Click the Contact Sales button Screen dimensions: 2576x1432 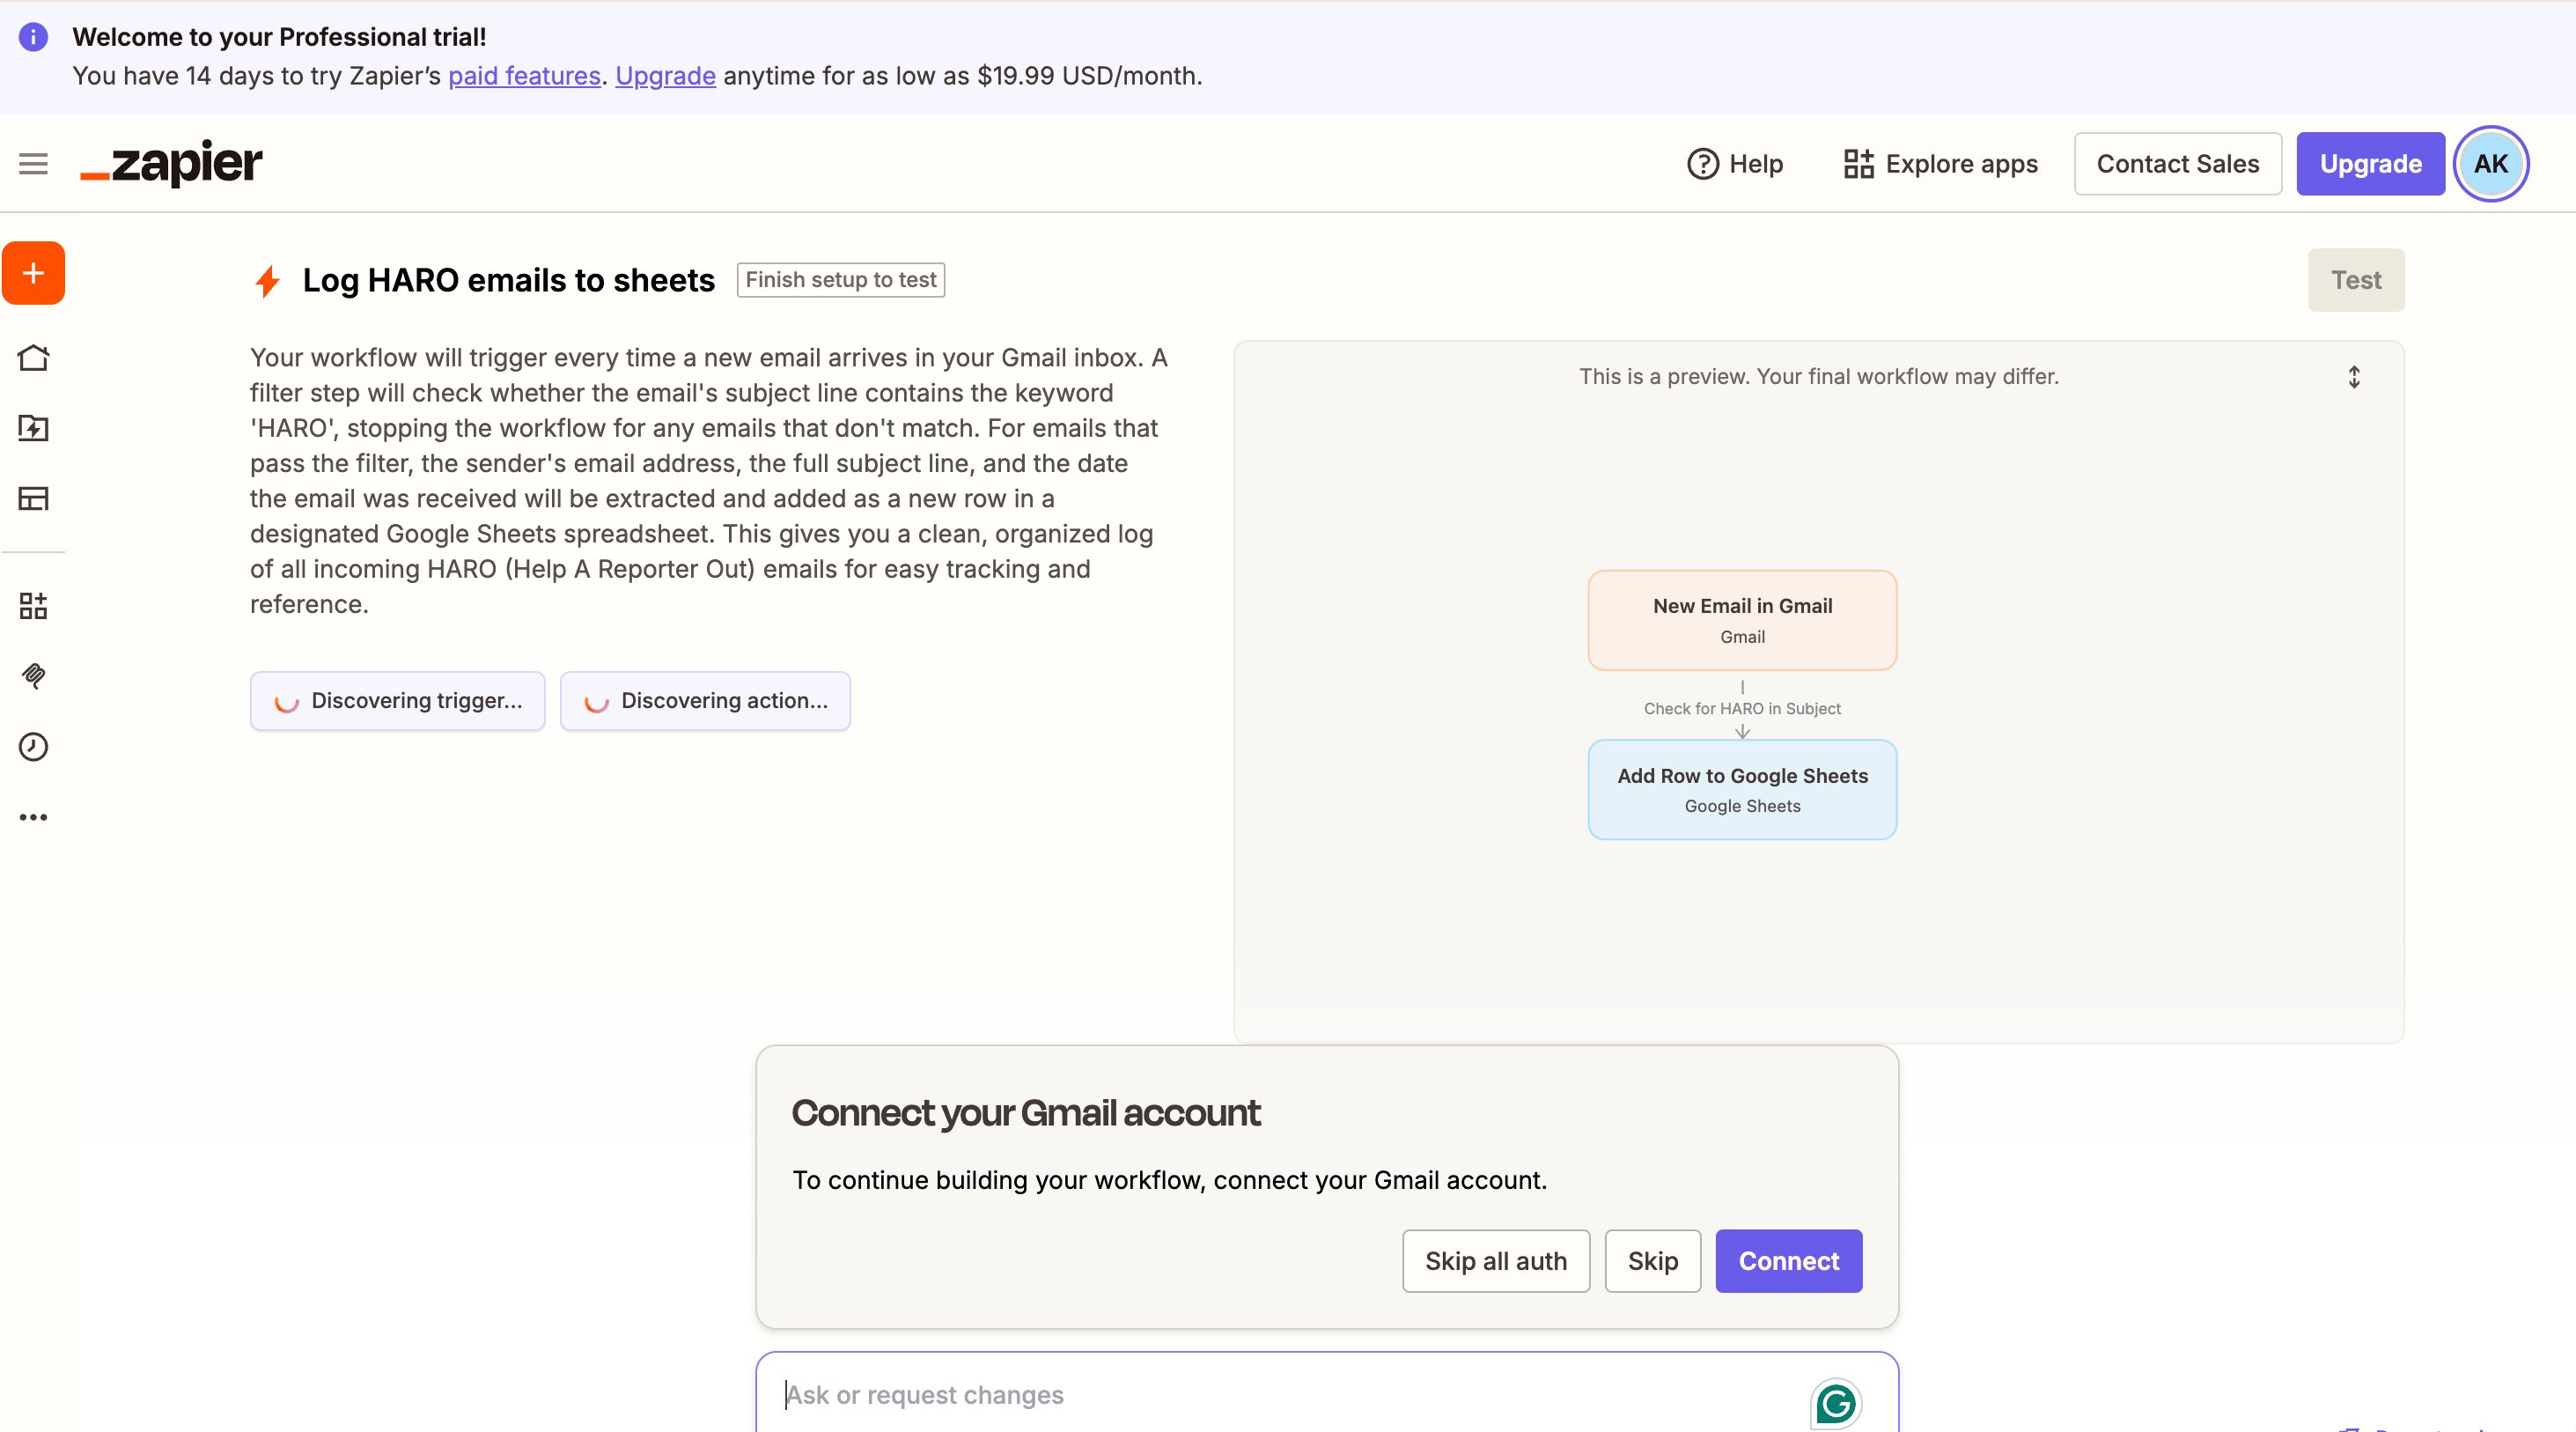[2177, 164]
